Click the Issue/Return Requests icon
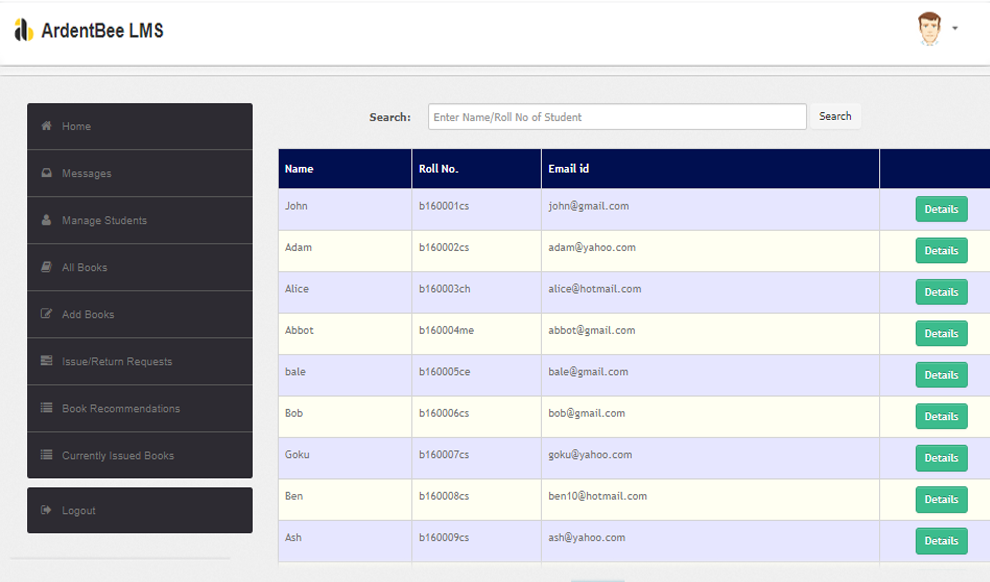The height and width of the screenshot is (582, 990). tap(46, 361)
